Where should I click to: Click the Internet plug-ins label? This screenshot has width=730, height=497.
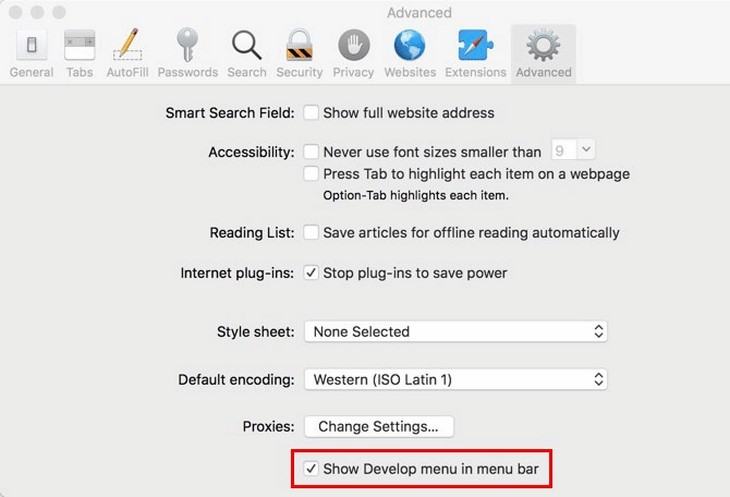(237, 273)
